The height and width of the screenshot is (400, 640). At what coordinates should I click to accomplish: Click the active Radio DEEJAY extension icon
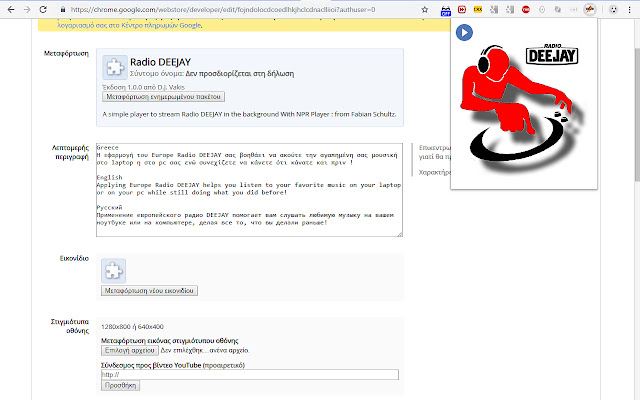pyautogui.click(x=589, y=9)
